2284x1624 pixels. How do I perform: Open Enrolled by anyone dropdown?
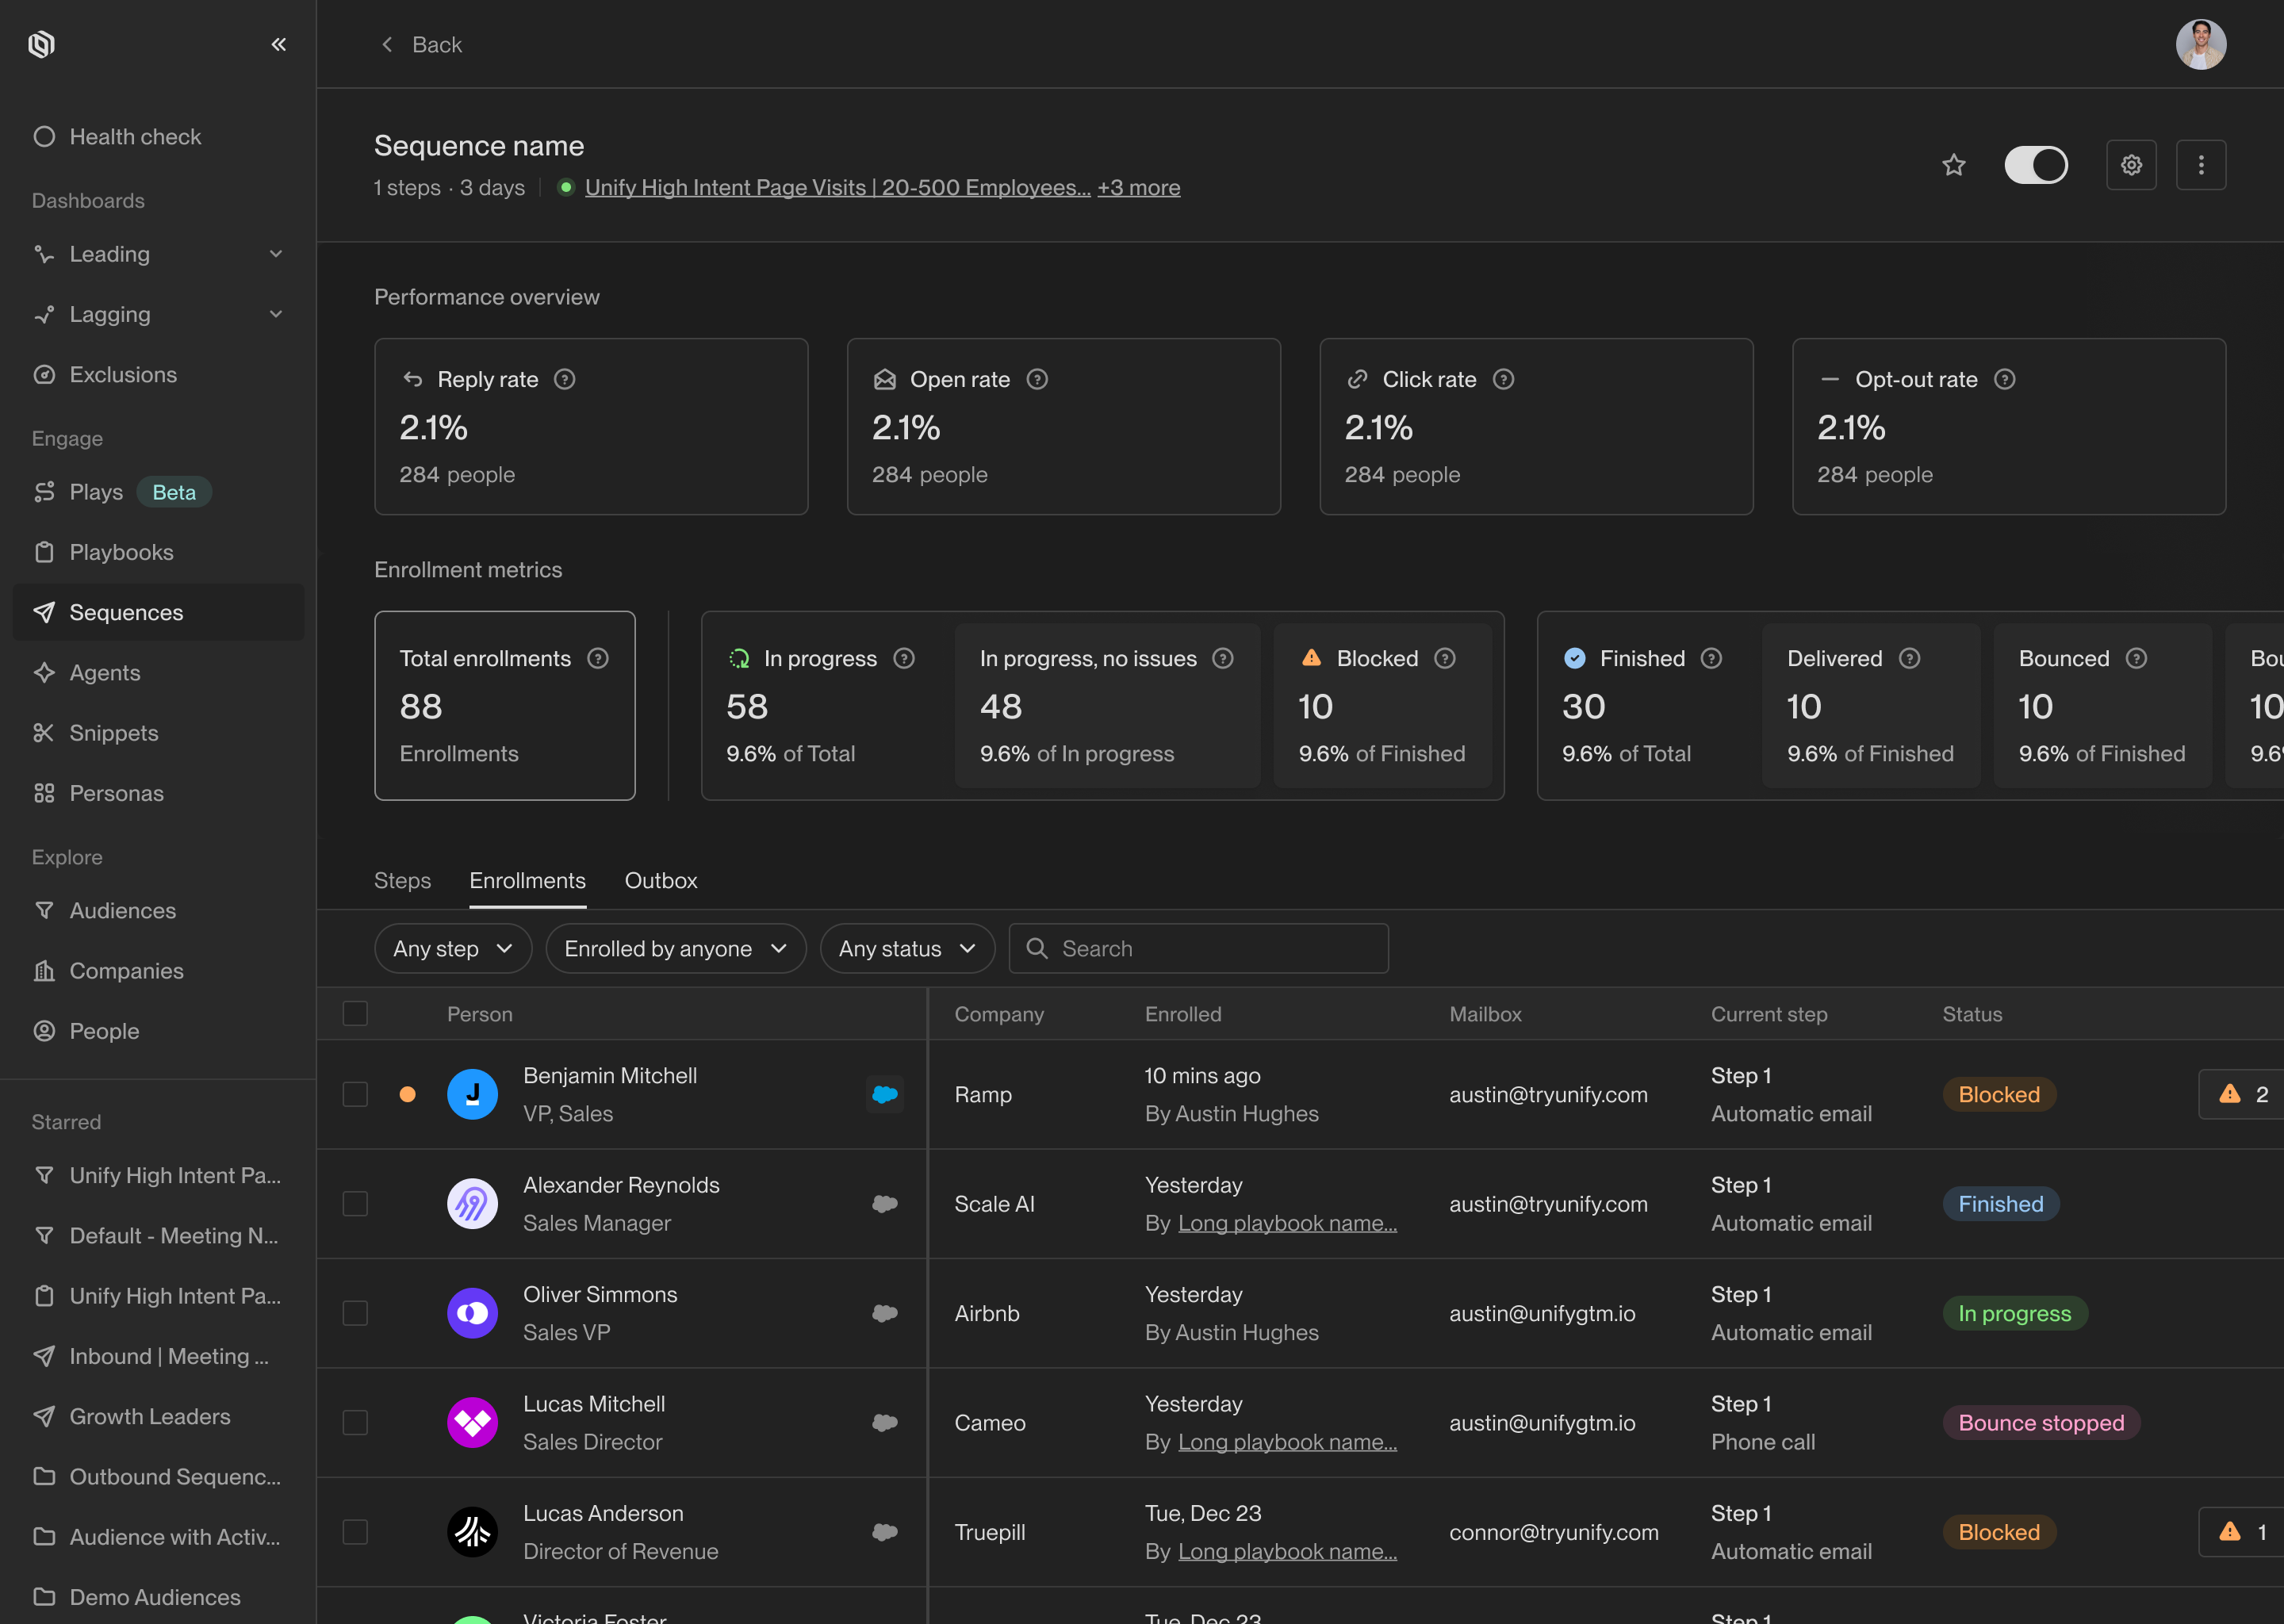676,948
